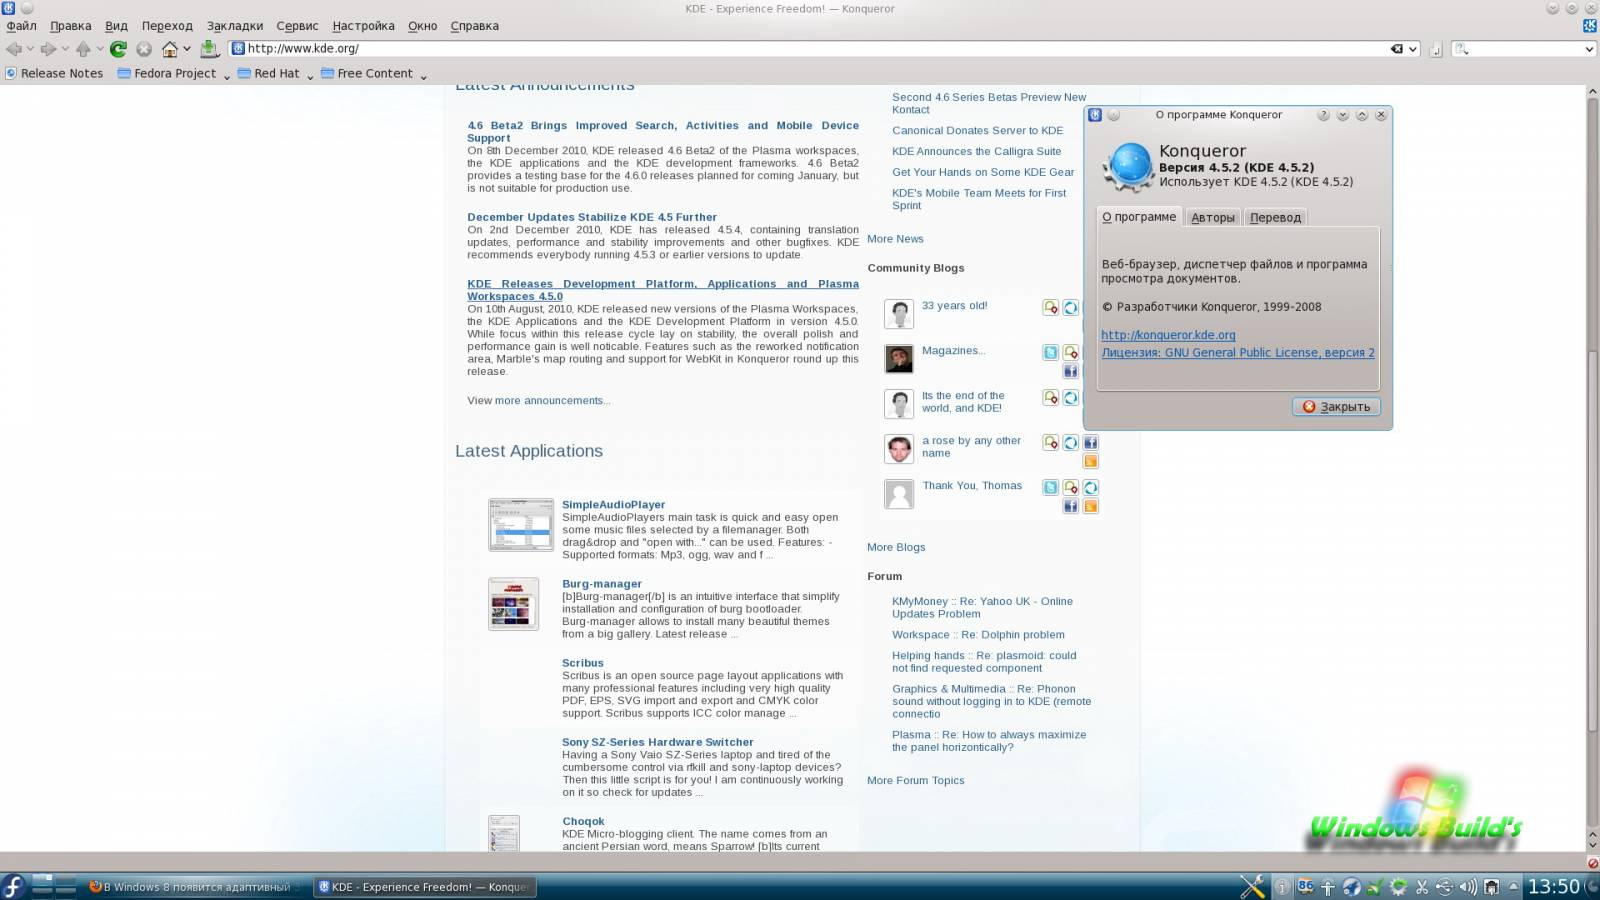Viewport: 1600px width, 900px height.
Task: Click the '33 years old!' blog avatar
Action: click(899, 314)
